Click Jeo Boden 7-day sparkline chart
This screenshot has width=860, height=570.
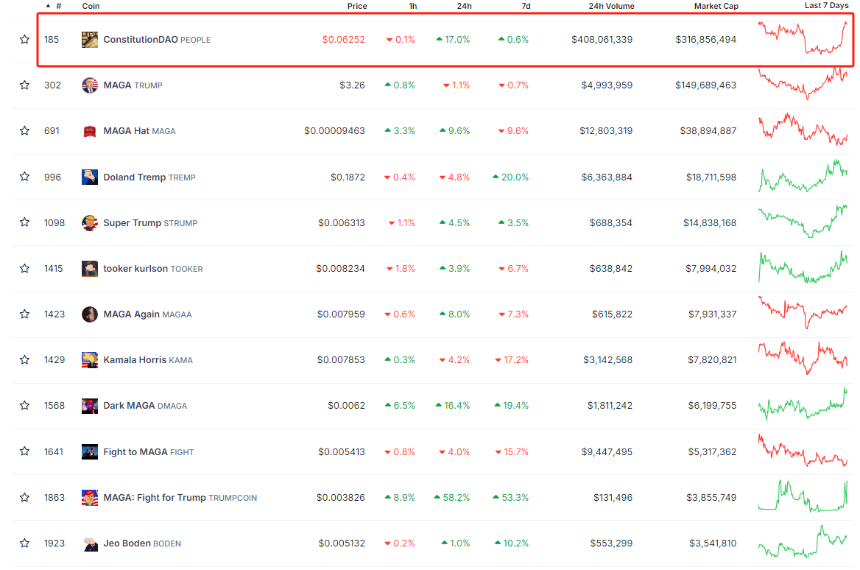pyautogui.click(x=803, y=542)
